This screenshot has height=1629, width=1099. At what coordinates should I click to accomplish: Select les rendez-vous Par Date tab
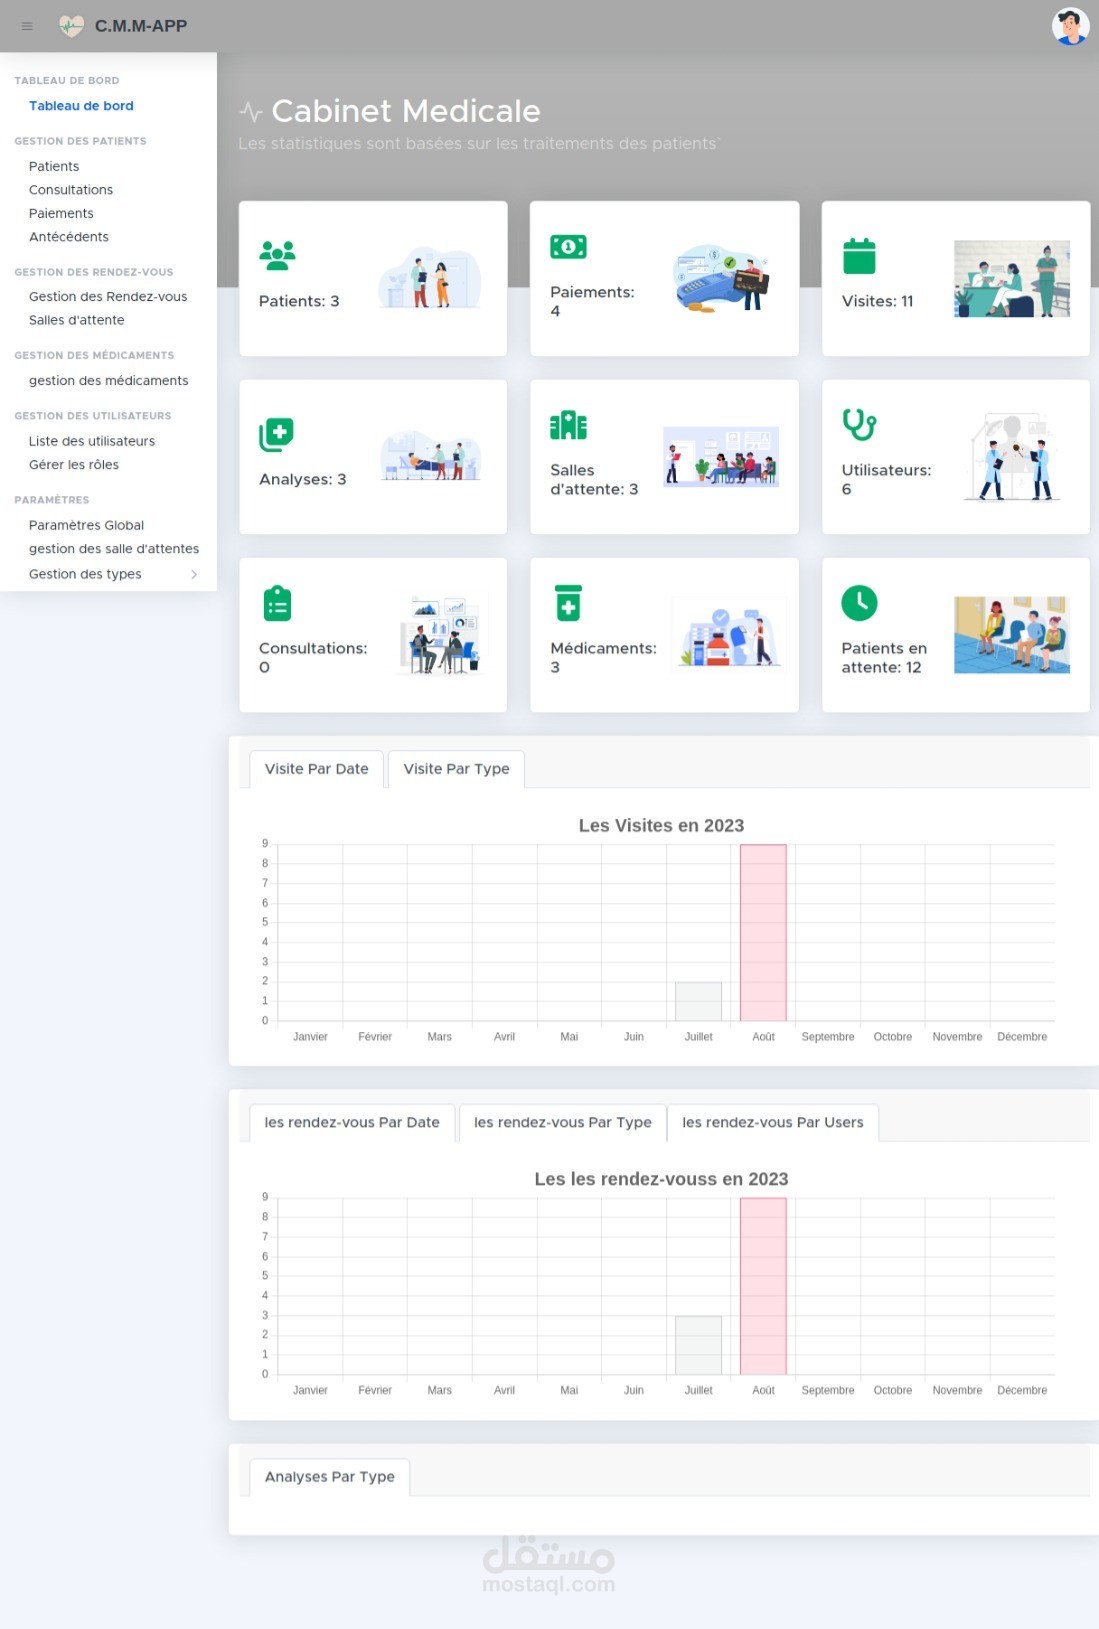(x=352, y=1123)
